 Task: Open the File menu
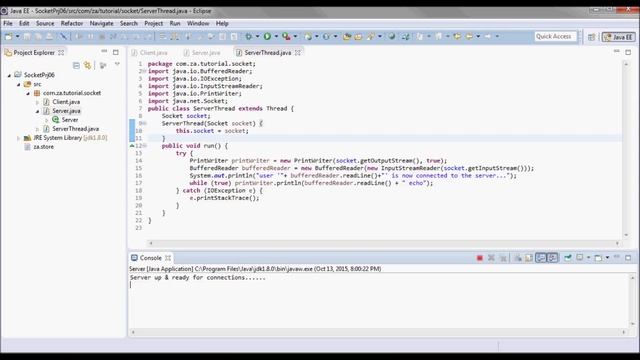pos(8,23)
